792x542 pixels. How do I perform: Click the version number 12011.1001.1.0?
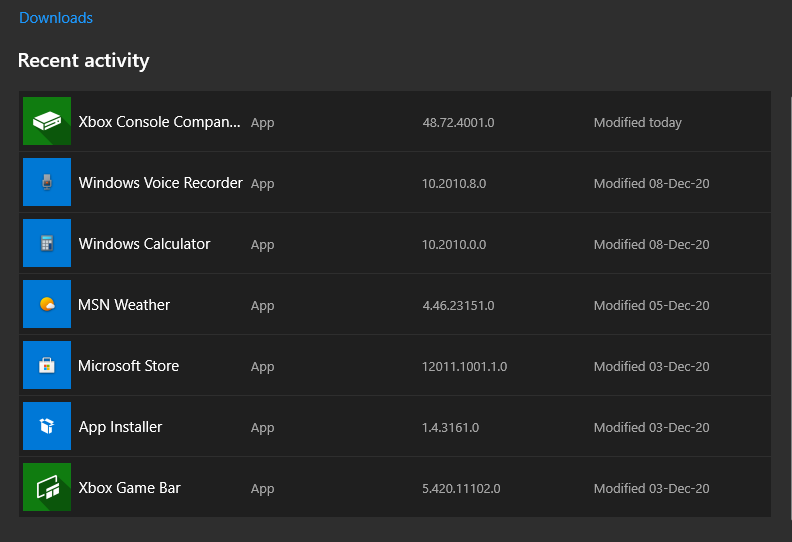[464, 367]
